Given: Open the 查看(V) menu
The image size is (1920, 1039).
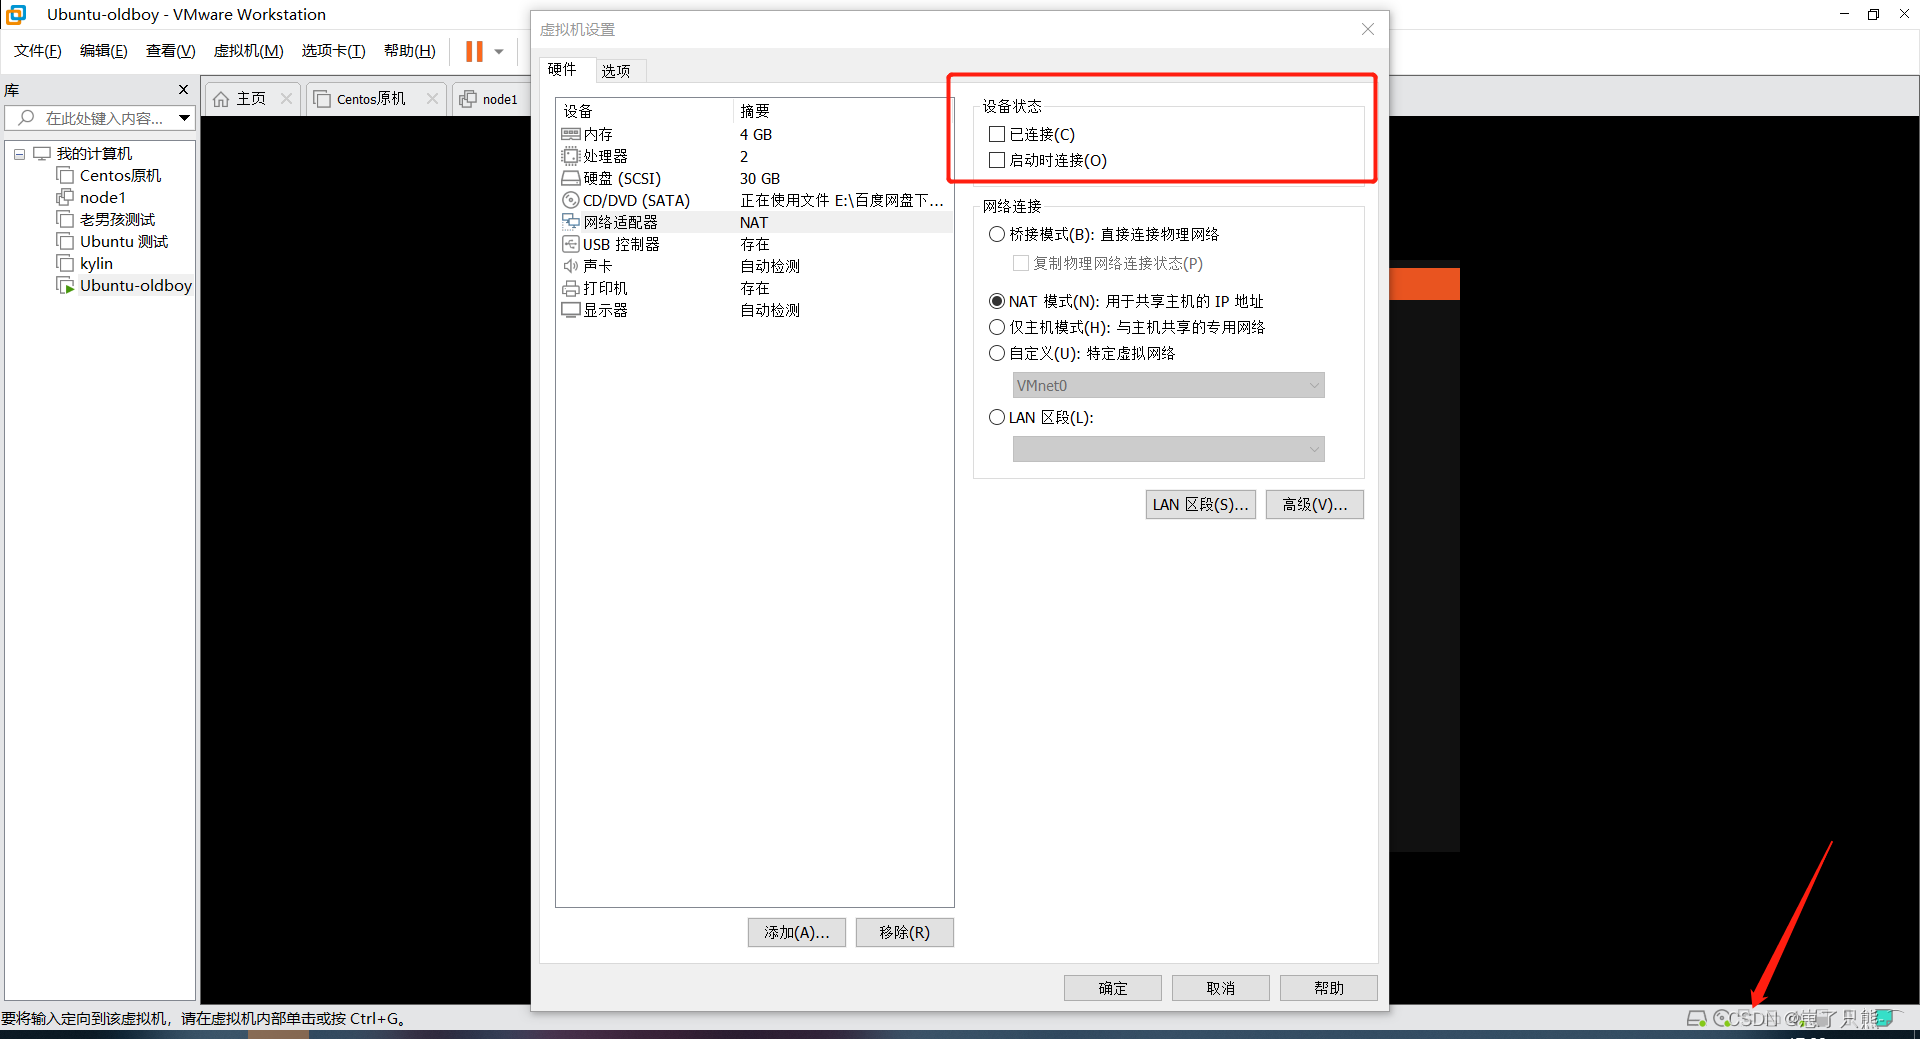Looking at the screenshot, I should 171,51.
